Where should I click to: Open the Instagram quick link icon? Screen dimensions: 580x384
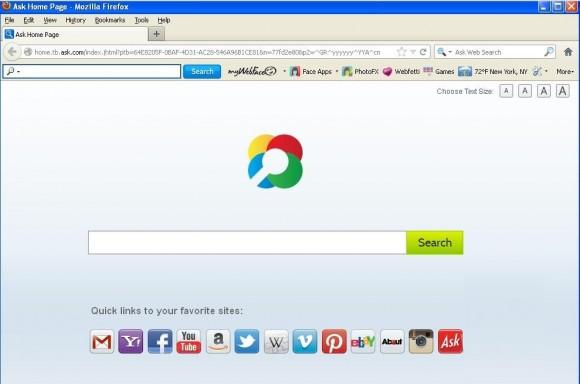pyautogui.click(x=421, y=341)
